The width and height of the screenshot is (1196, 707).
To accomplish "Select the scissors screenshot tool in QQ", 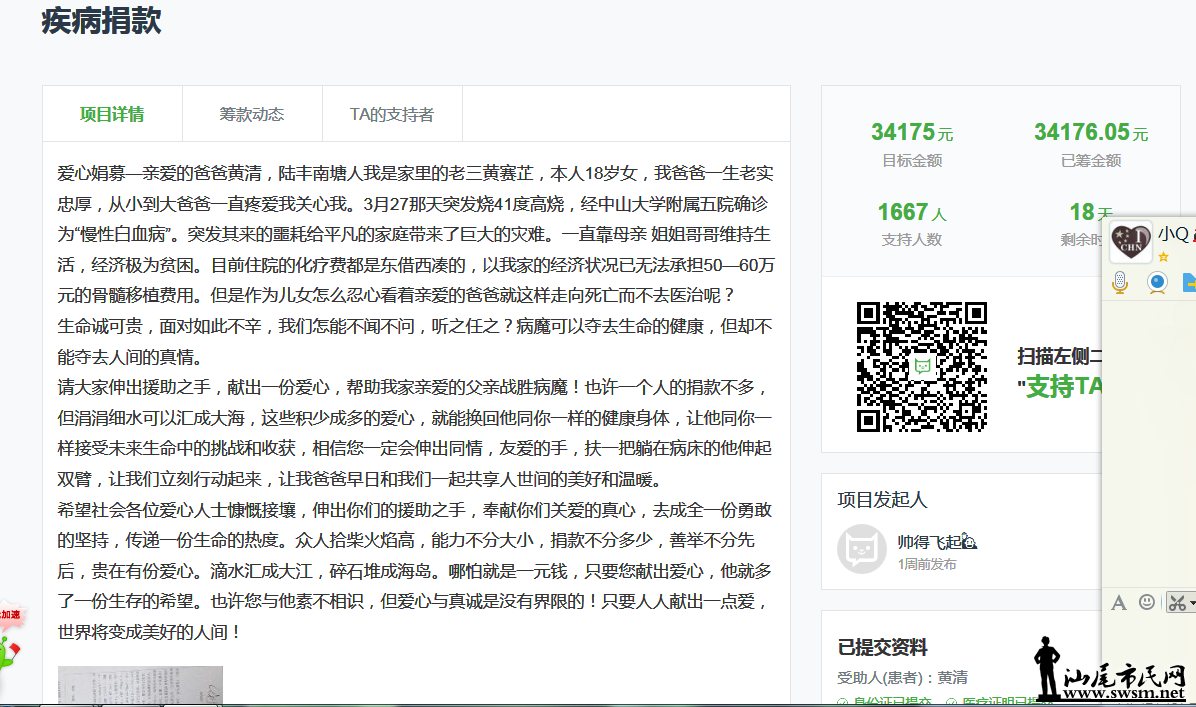I will [x=1177, y=603].
